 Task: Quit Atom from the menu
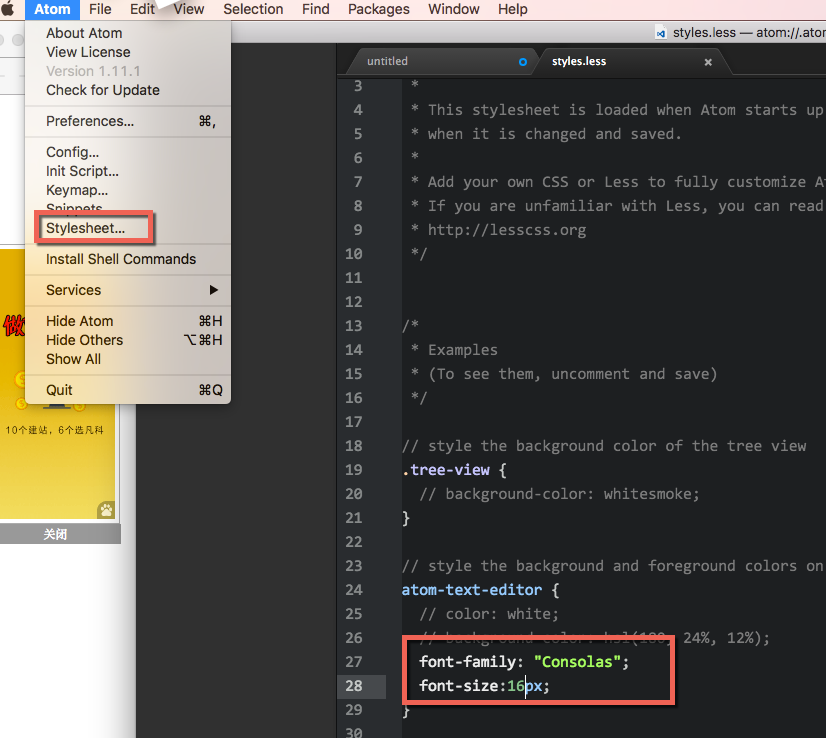point(128,390)
